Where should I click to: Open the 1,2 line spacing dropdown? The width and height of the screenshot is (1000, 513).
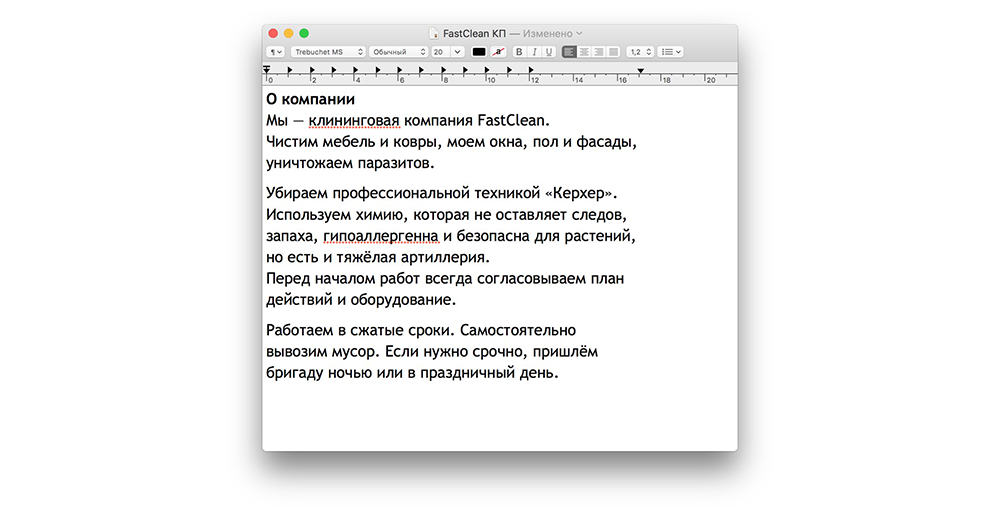point(640,52)
